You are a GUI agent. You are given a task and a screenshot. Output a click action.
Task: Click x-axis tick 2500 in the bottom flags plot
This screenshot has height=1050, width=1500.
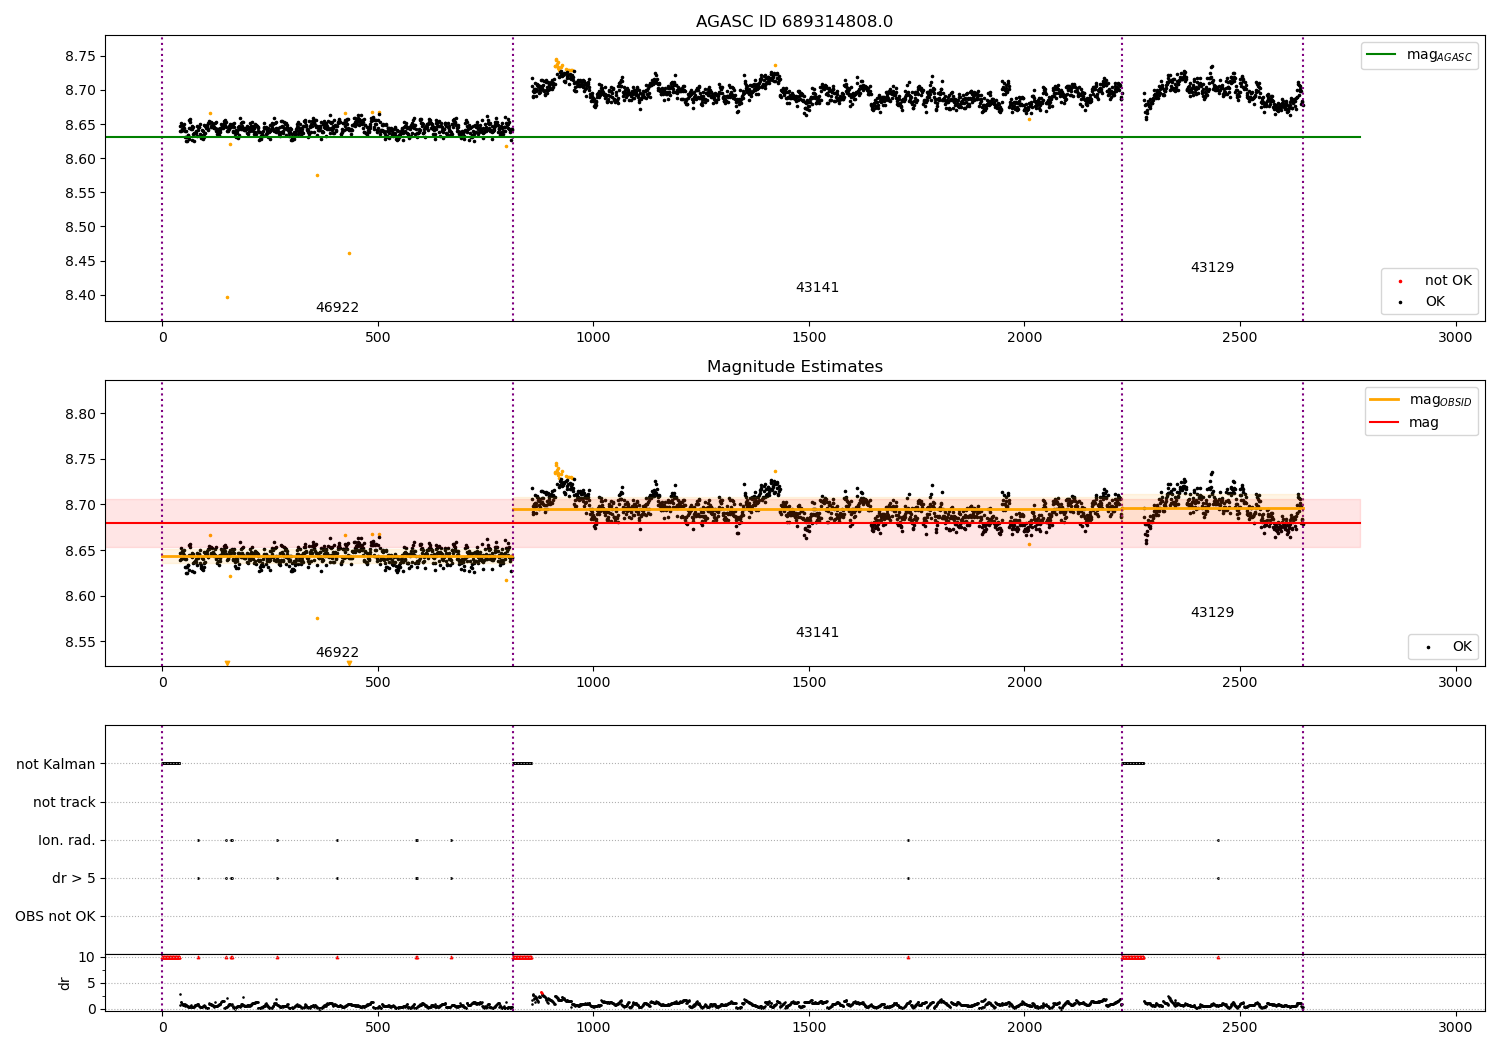pyautogui.click(x=1240, y=1027)
